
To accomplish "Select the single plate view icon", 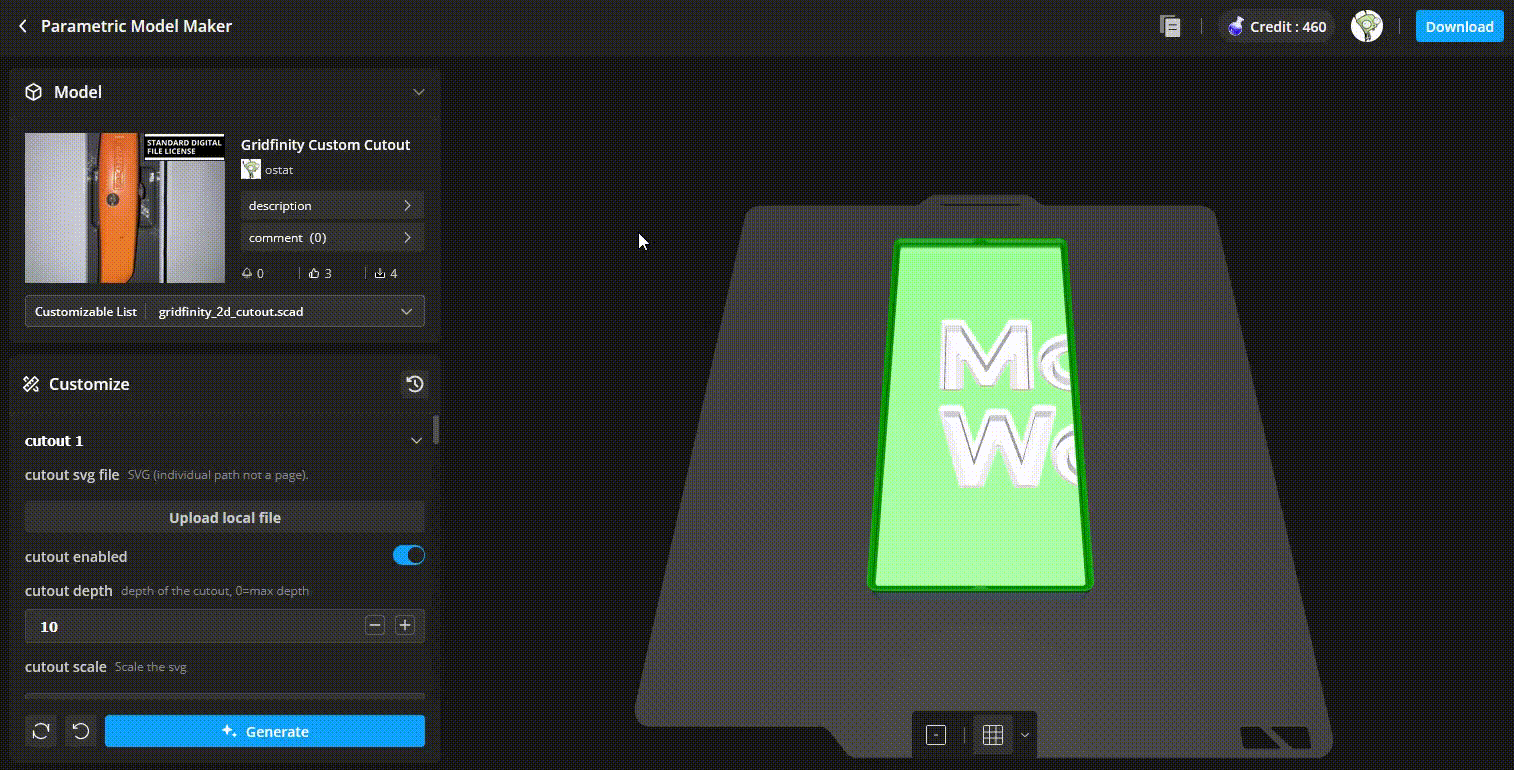I will [936, 734].
